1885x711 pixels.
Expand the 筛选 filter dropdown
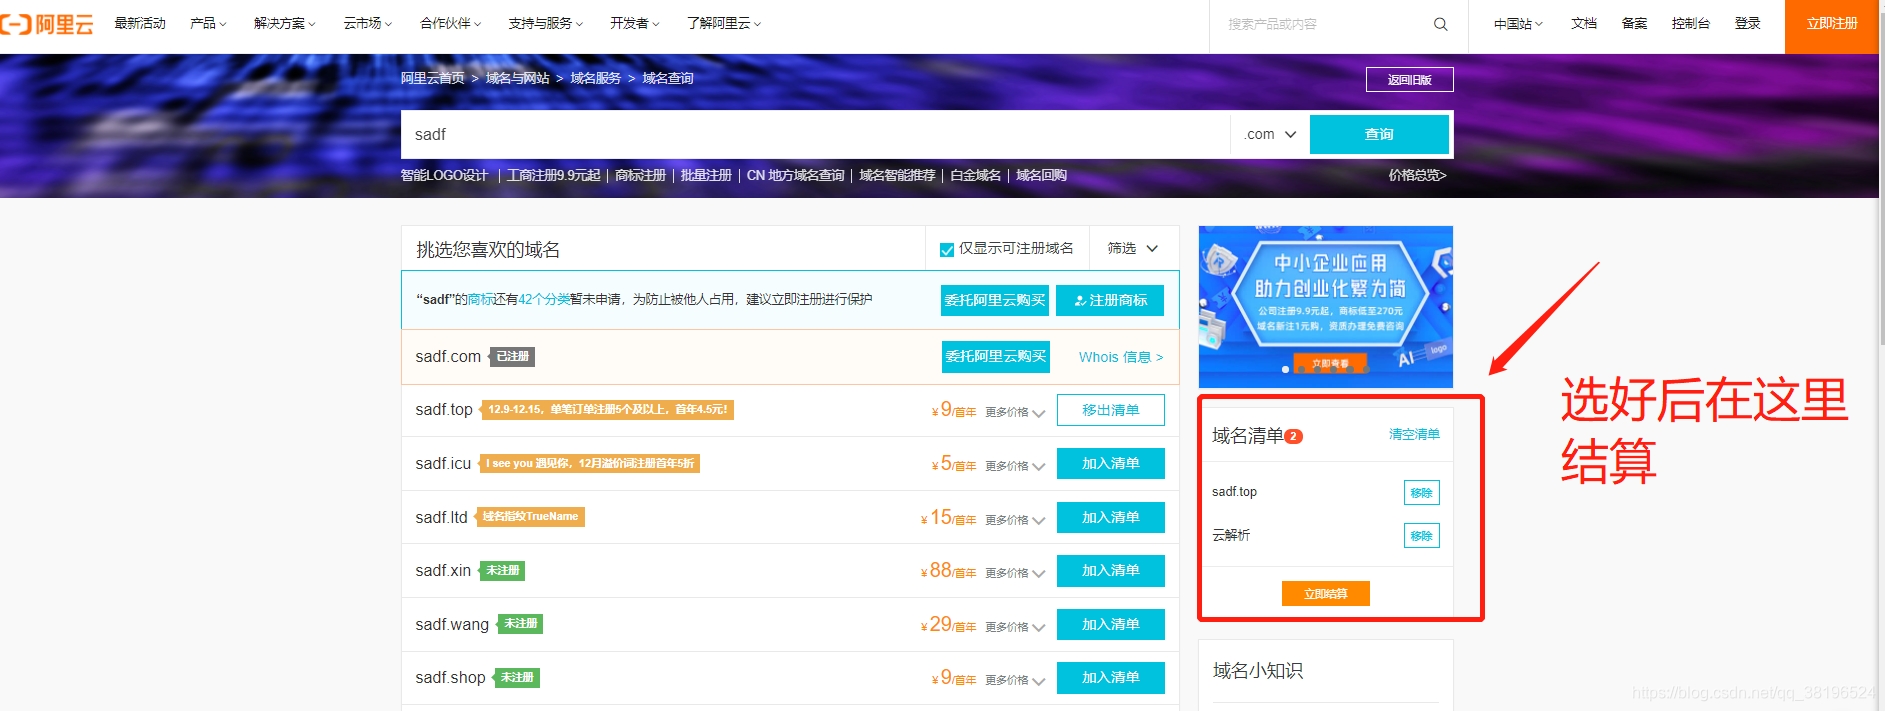pos(1132,248)
